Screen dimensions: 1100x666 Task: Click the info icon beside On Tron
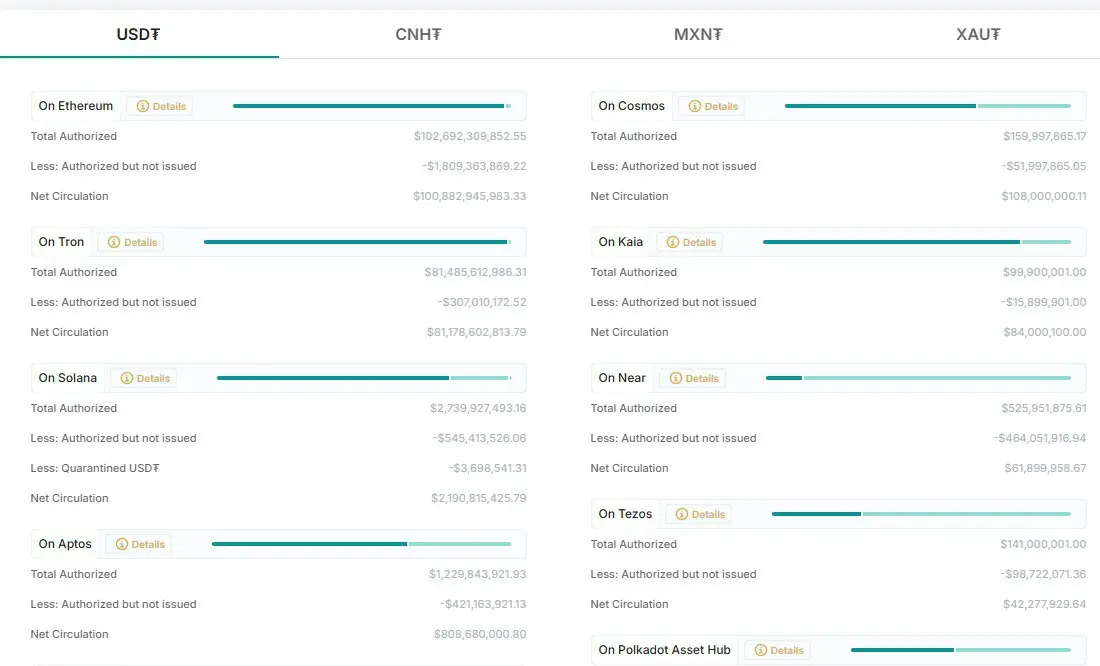pos(114,243)
